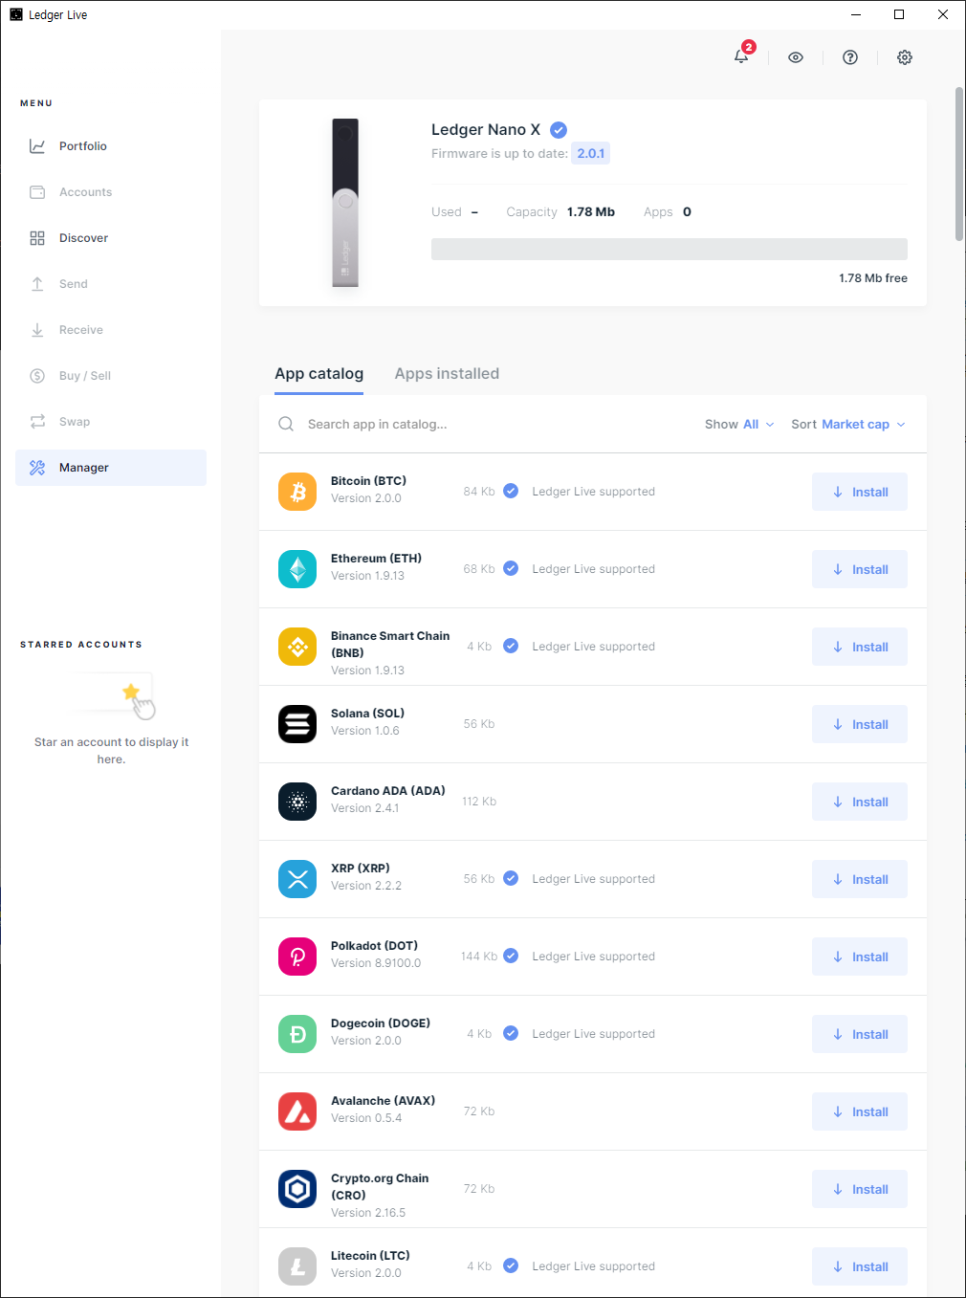Click the Cardano ADA app icon
Viewport: 966px width, 1298px height.
[x=297, y=801]
